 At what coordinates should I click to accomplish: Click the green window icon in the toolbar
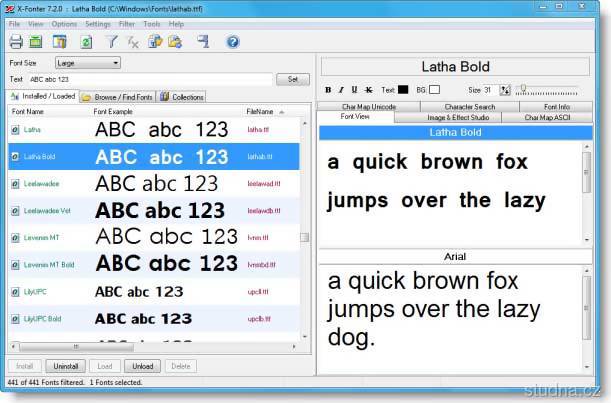tap(36, 42)
